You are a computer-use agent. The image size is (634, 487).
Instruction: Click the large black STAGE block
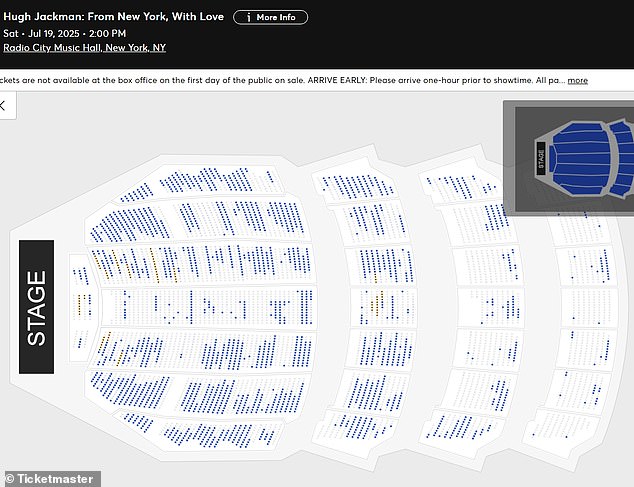36,307
